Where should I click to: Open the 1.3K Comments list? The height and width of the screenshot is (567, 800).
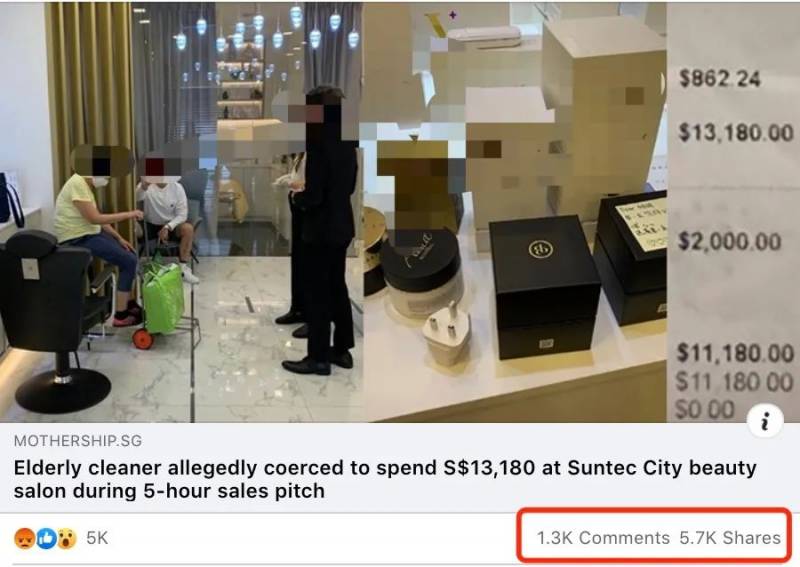pyautogui.click(x=603, y=538)
